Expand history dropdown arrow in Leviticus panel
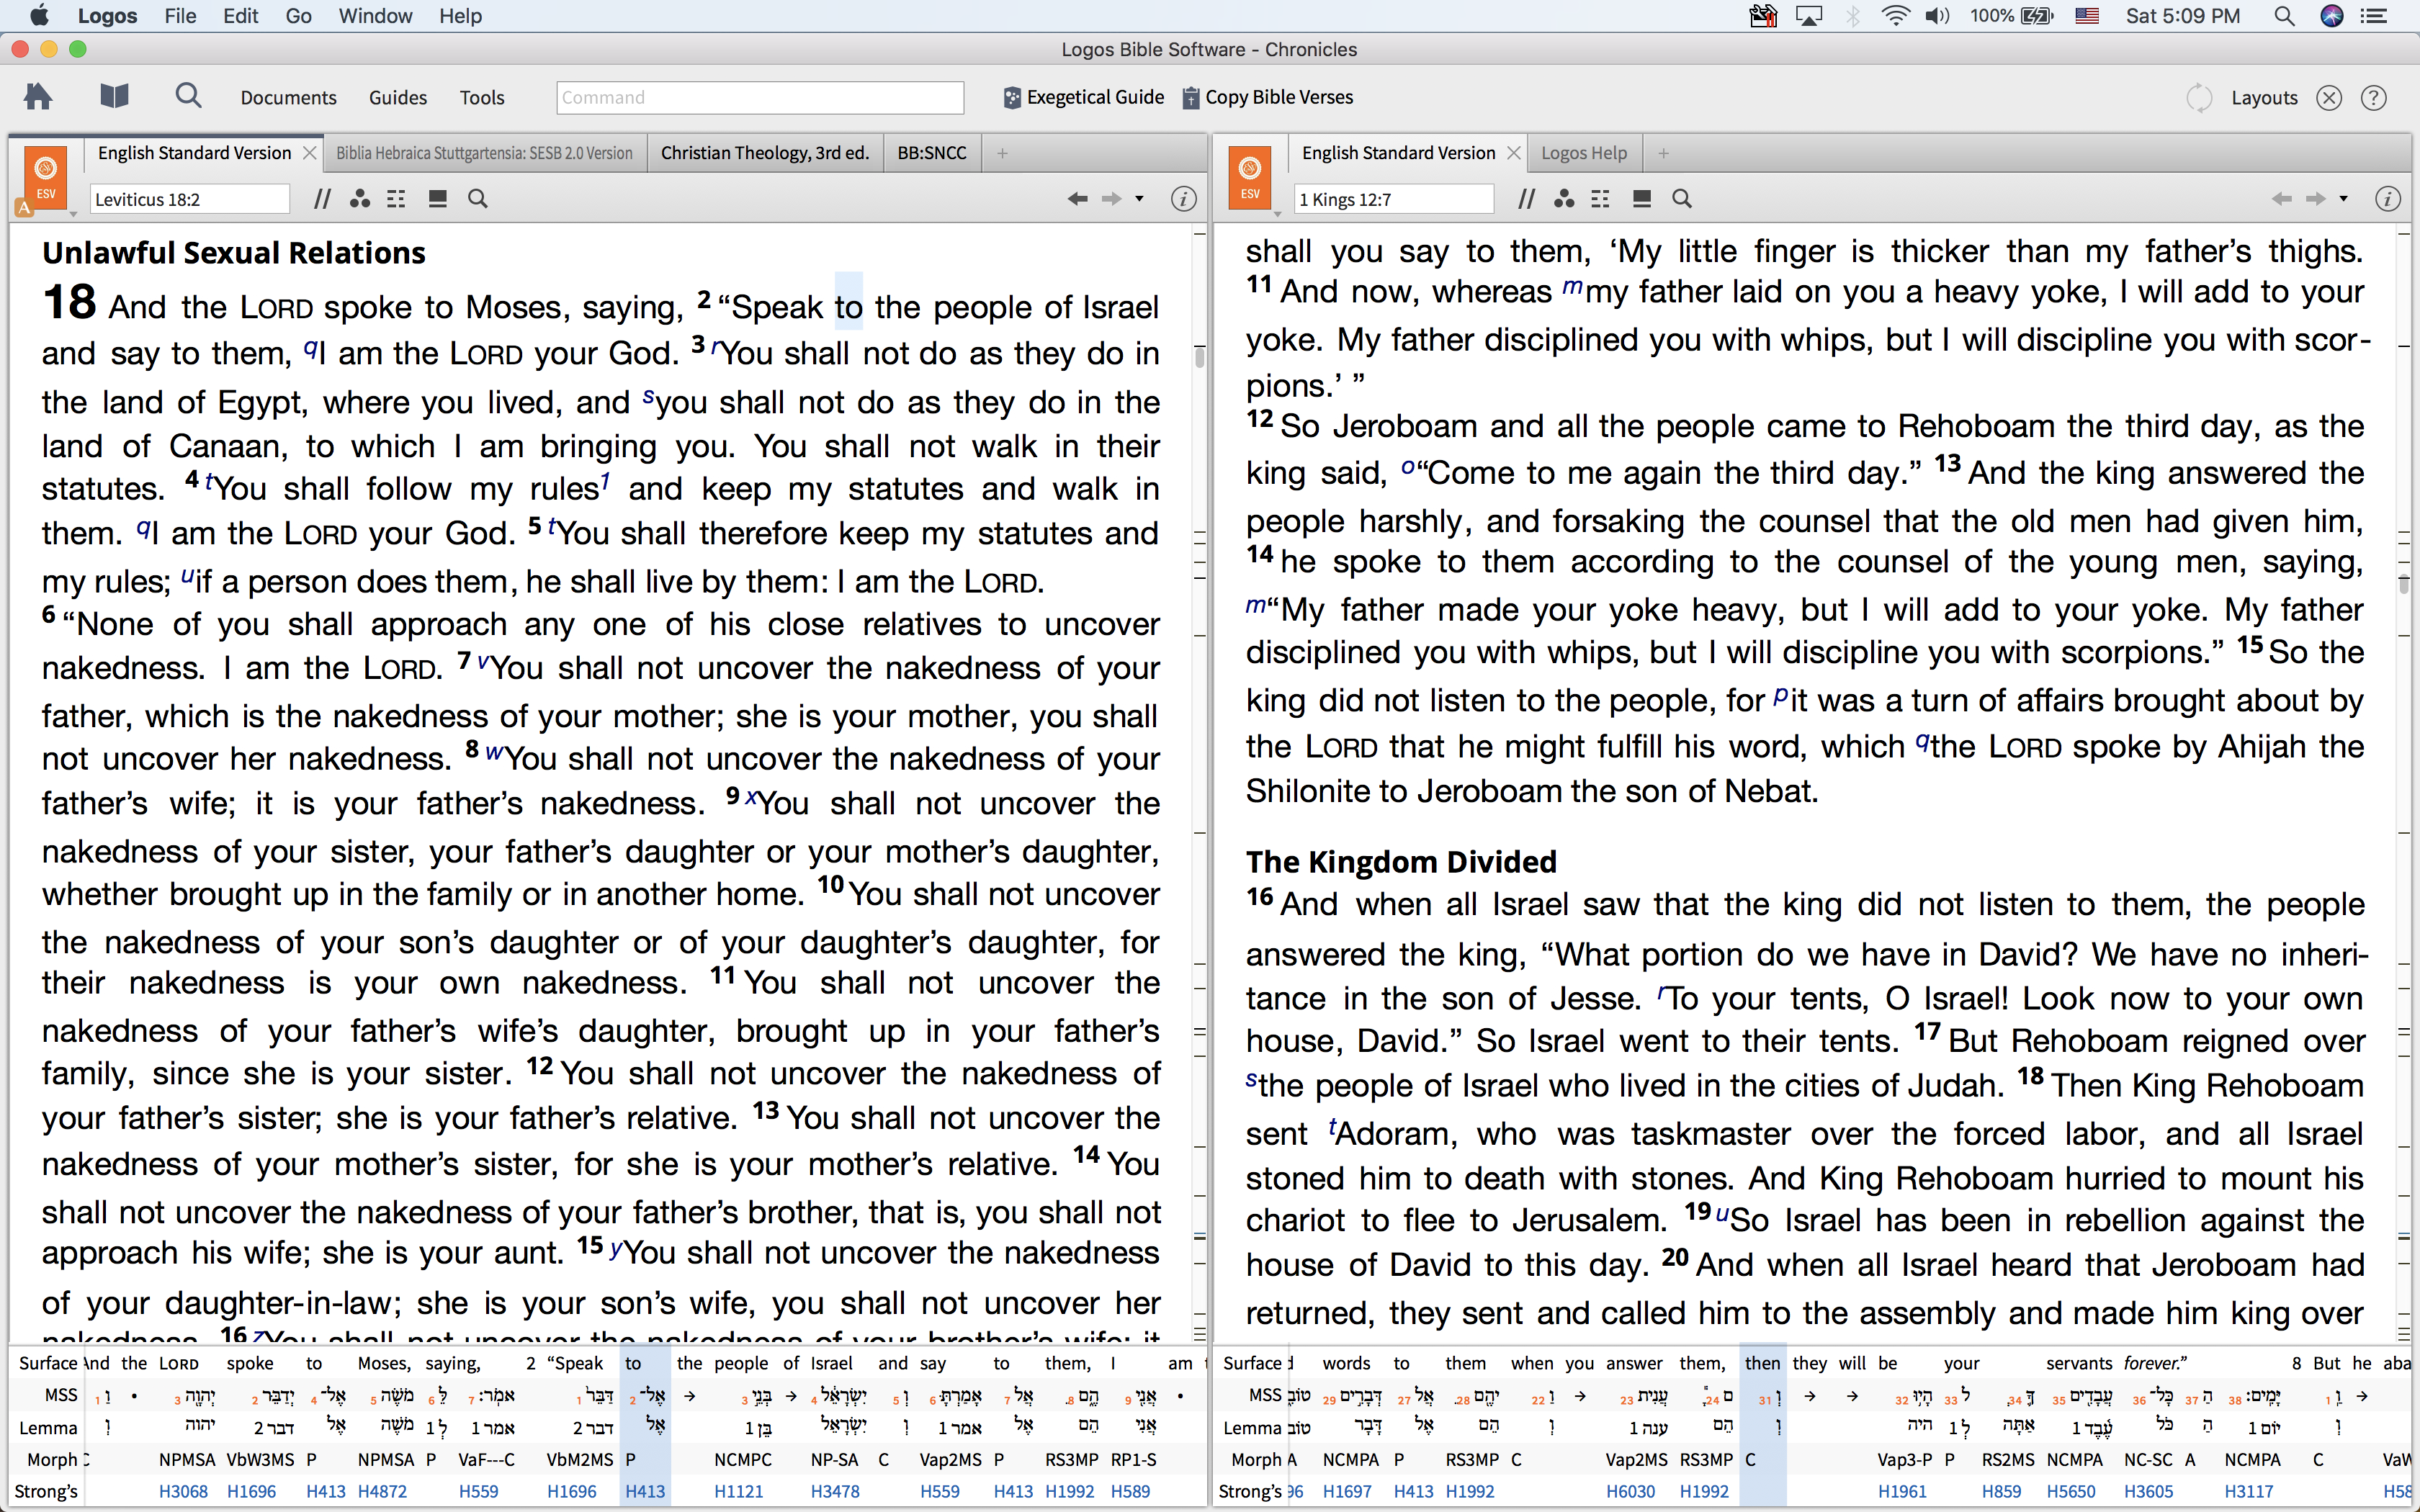This screenshot has width=2420, height=1512. [1139, 199]
